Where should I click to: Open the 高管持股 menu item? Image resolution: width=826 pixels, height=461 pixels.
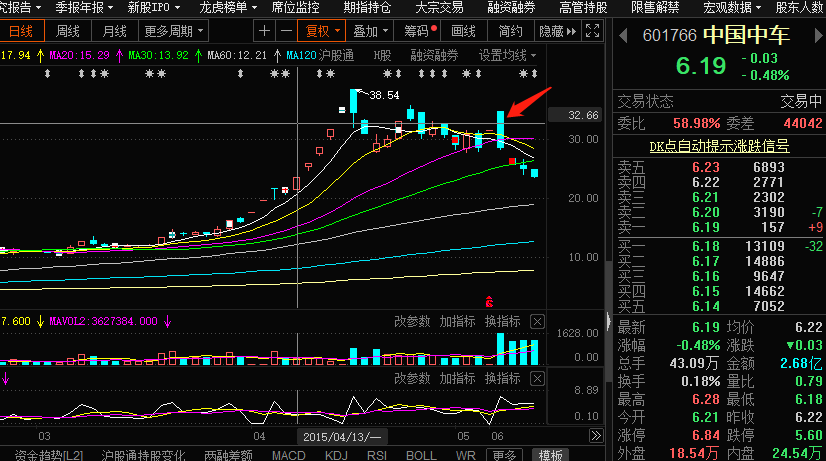point(583,7)
